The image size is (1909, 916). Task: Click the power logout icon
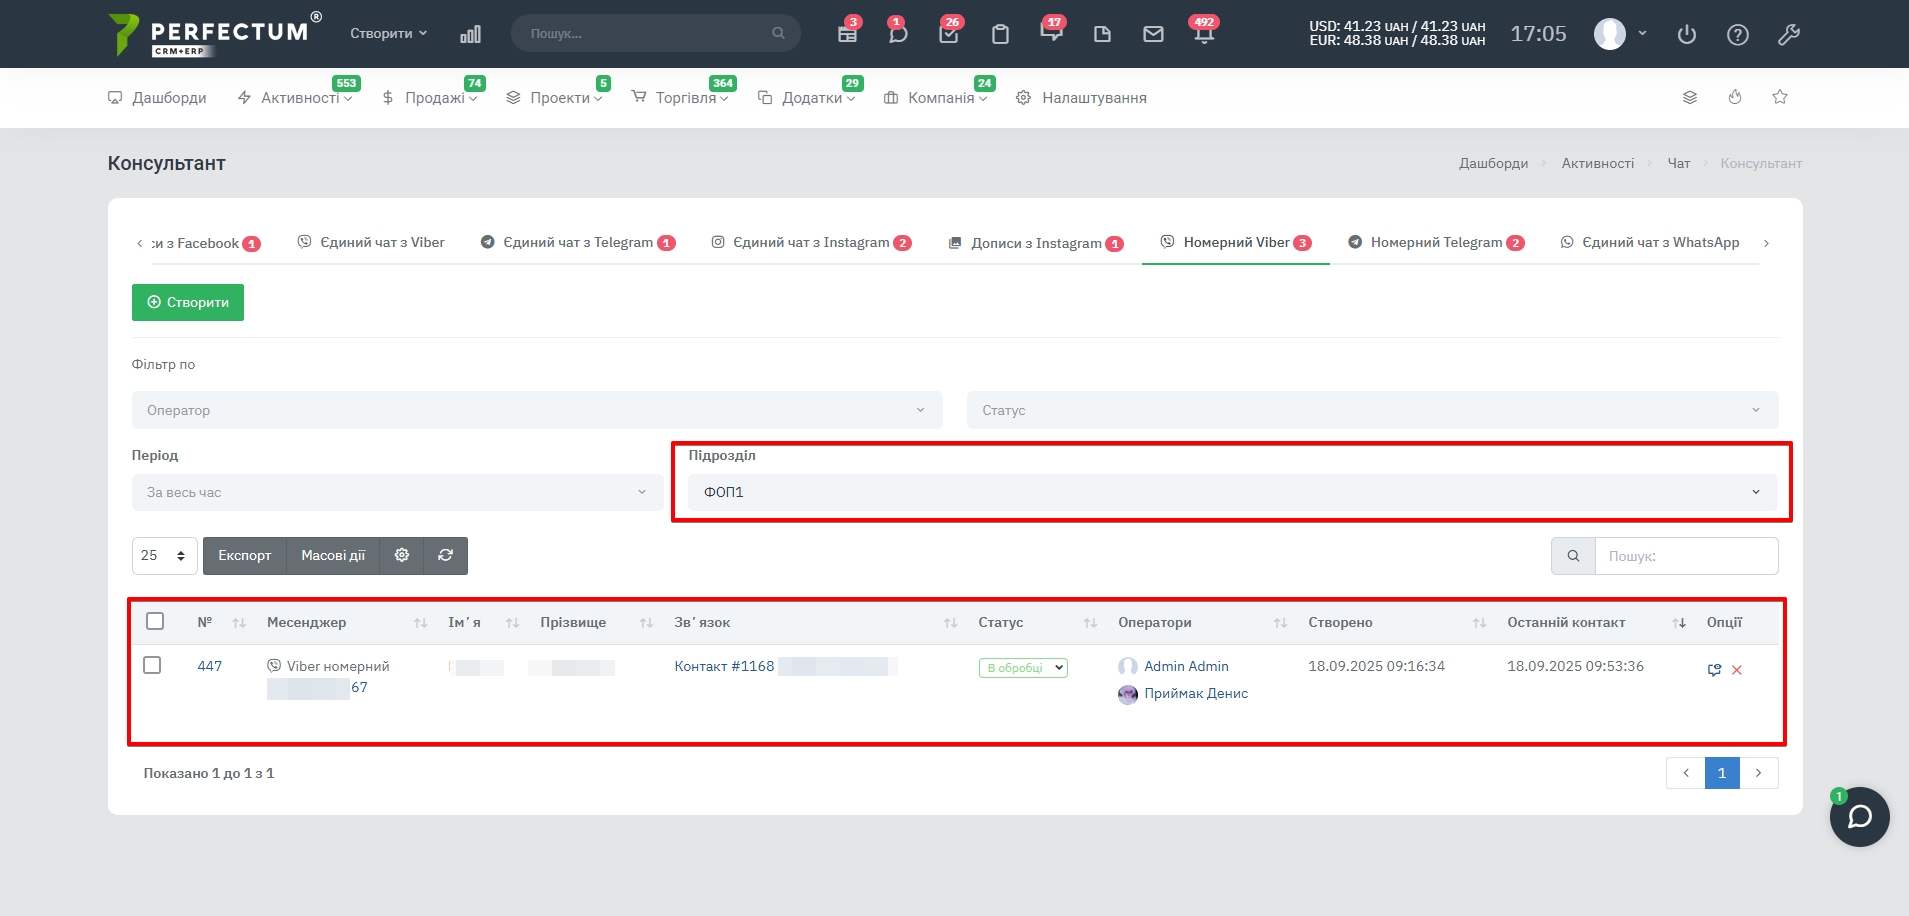tap(1687, 35)
